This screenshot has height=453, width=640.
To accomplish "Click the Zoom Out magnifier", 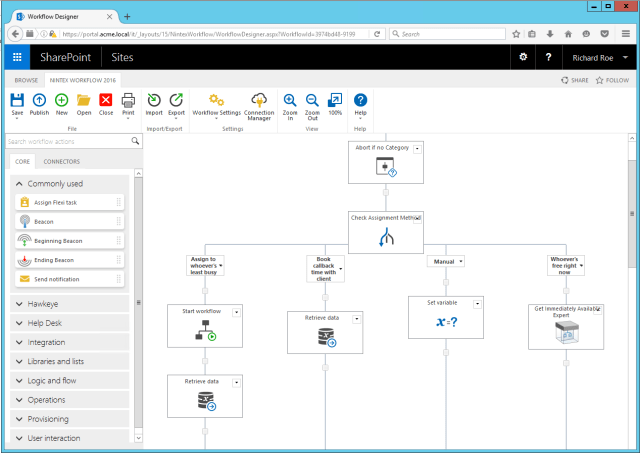I will pos(312,100).
